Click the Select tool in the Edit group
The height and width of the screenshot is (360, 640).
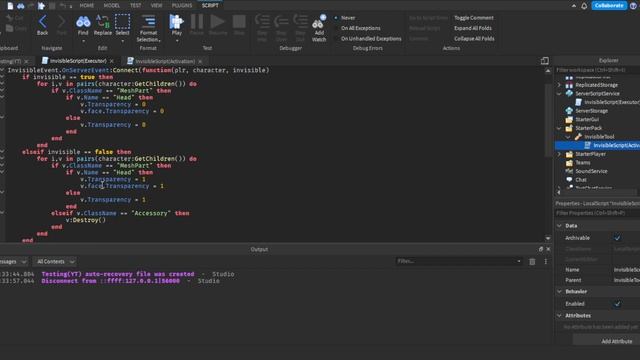(x=122, y=24)
